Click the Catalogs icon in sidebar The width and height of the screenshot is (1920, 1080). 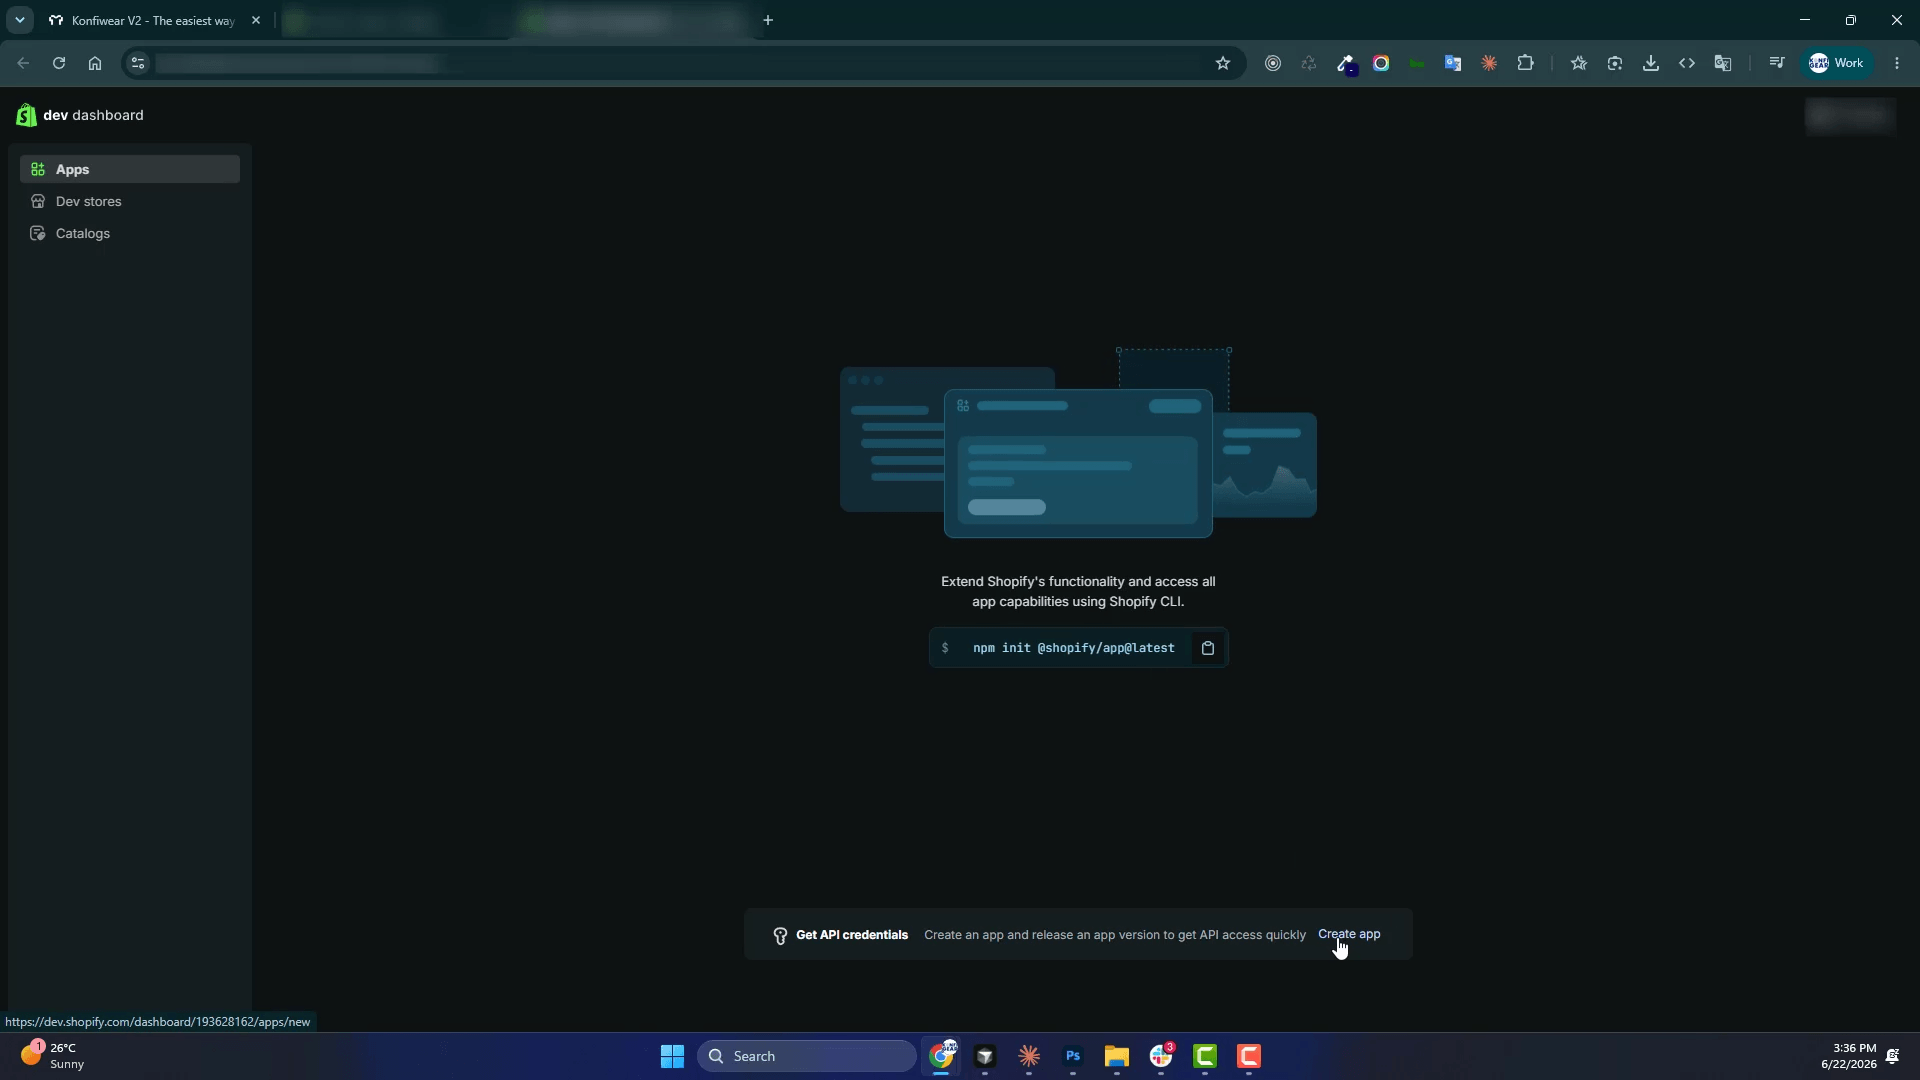point(38,233)
